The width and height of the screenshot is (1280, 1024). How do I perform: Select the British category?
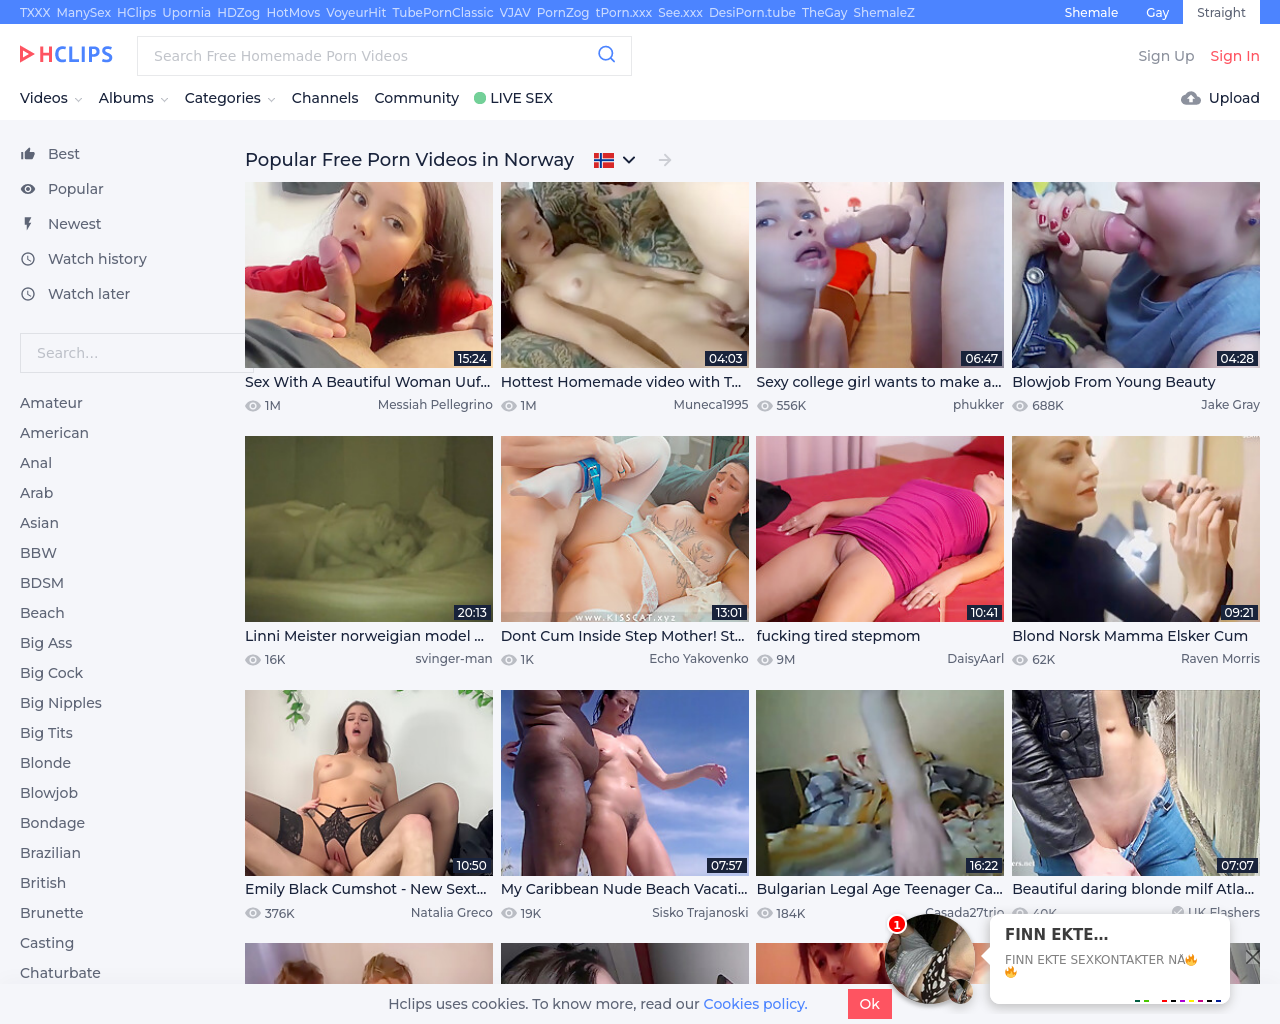pos(43,883)
